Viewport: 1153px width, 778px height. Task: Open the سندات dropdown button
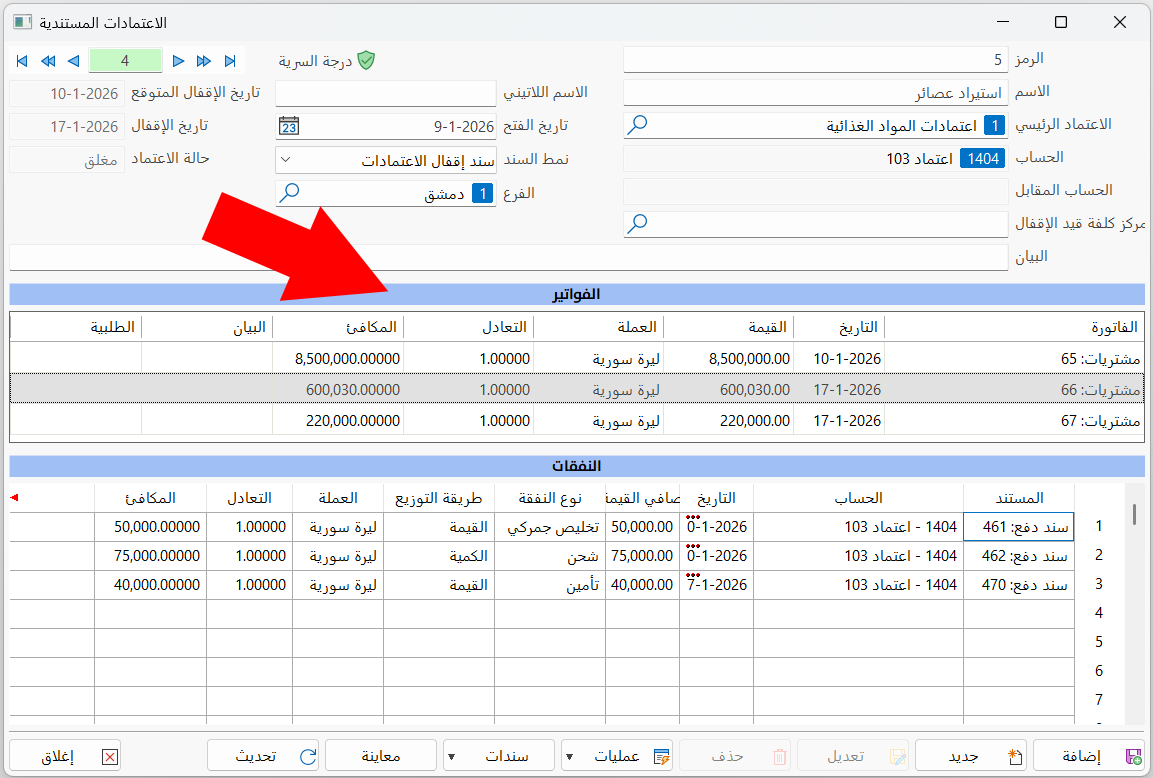point(498,756)
